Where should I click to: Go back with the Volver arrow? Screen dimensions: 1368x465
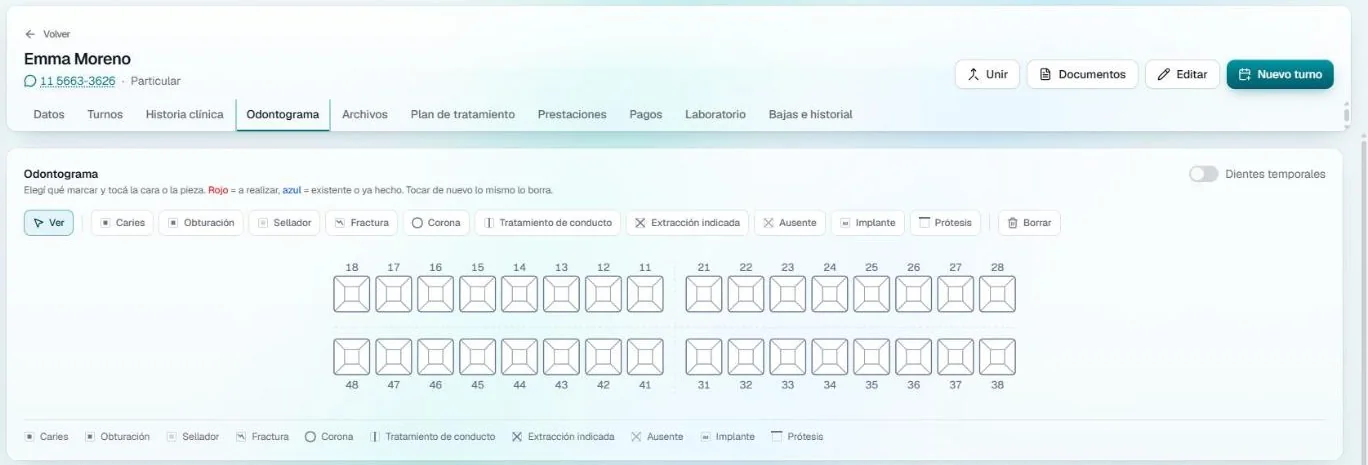click(x=47, y=34)
